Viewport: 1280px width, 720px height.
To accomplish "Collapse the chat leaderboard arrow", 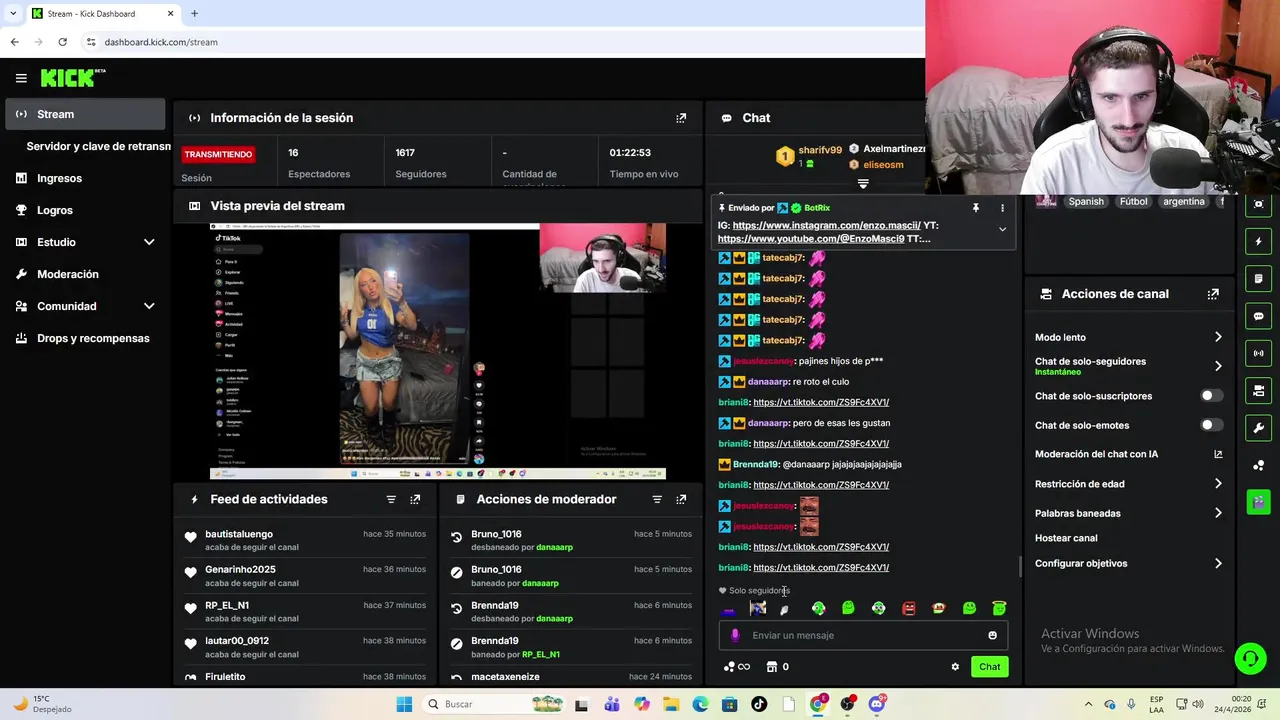I will pos(863,184).
